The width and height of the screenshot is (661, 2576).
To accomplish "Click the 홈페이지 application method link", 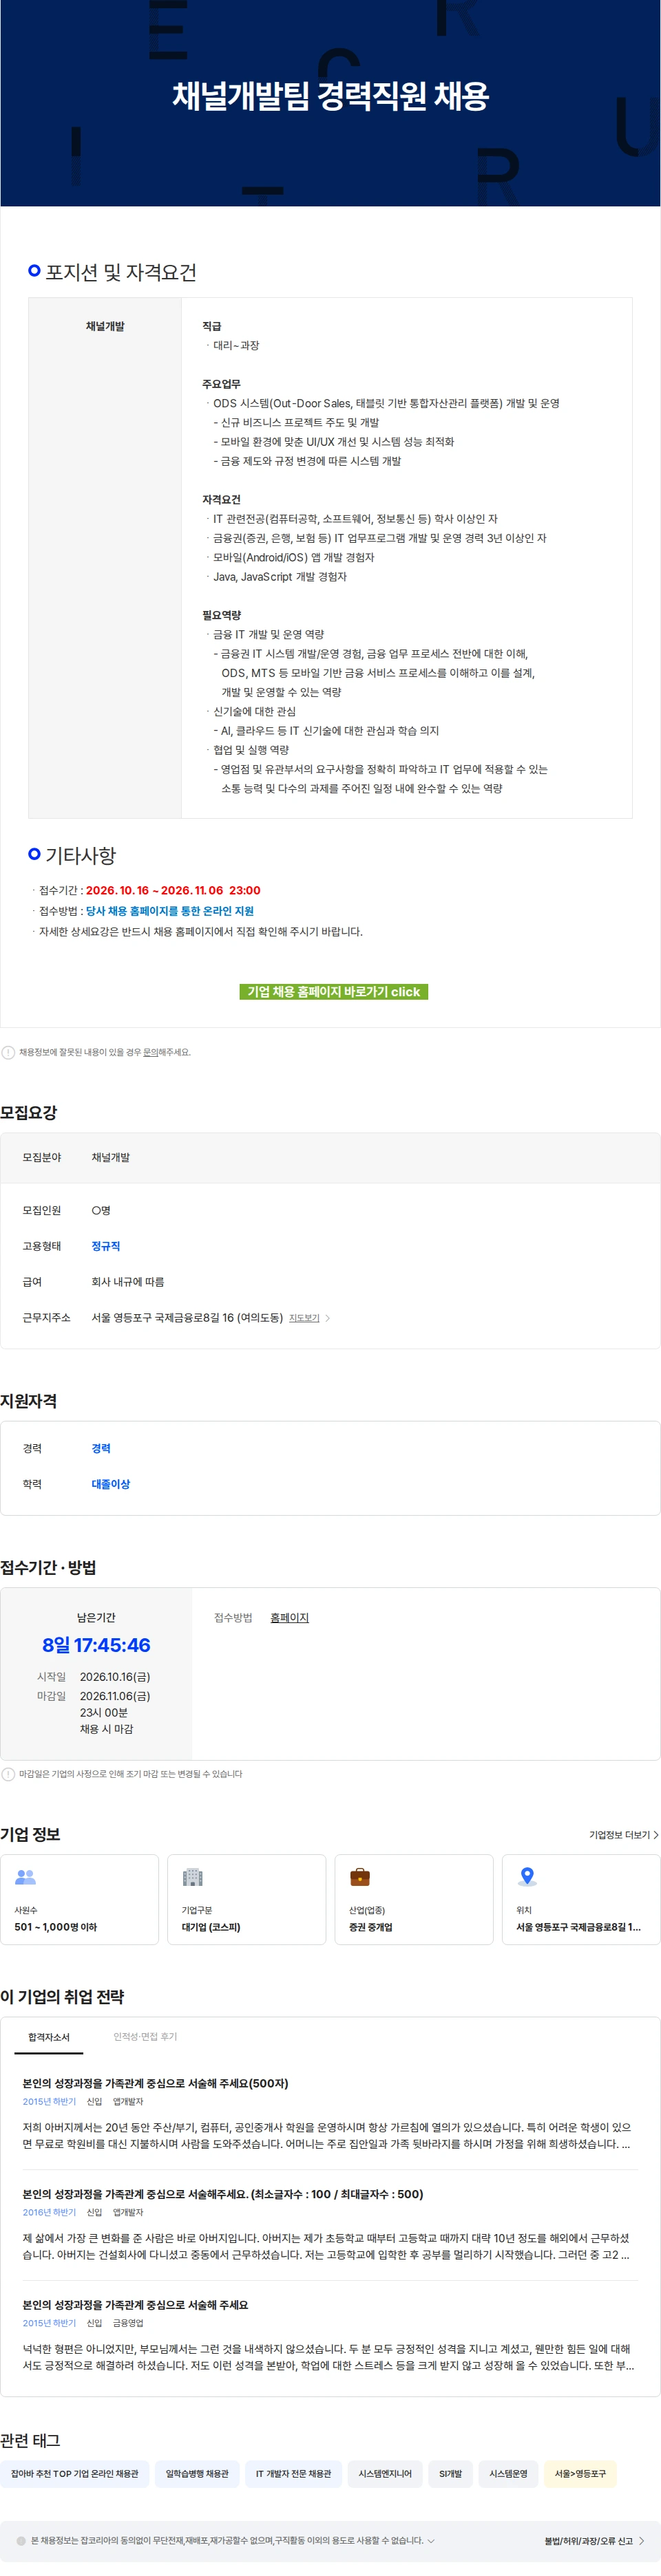I will (289, 1617).
